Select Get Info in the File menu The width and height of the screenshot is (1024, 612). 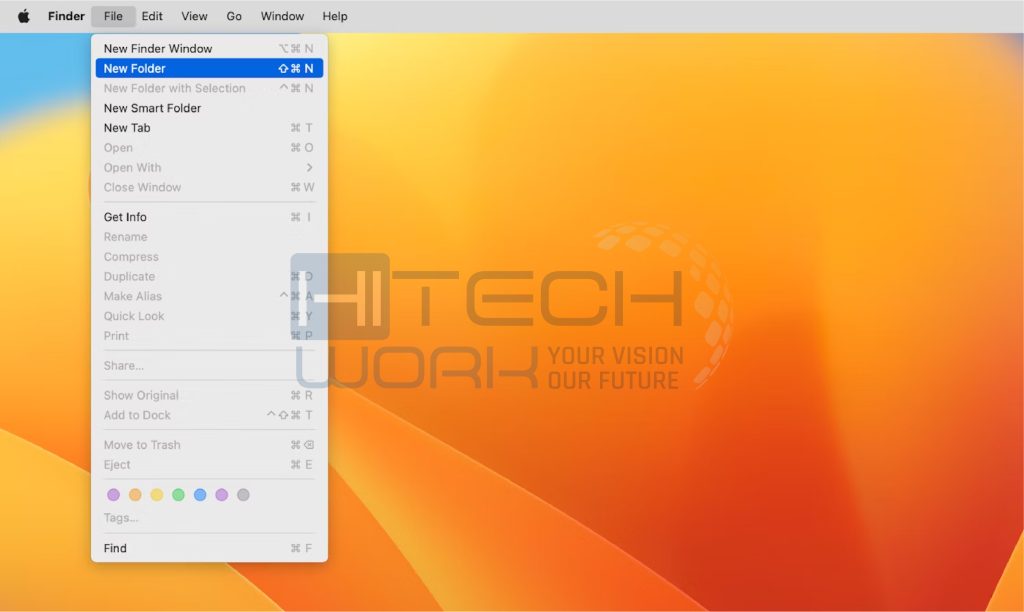pos(209,217)
